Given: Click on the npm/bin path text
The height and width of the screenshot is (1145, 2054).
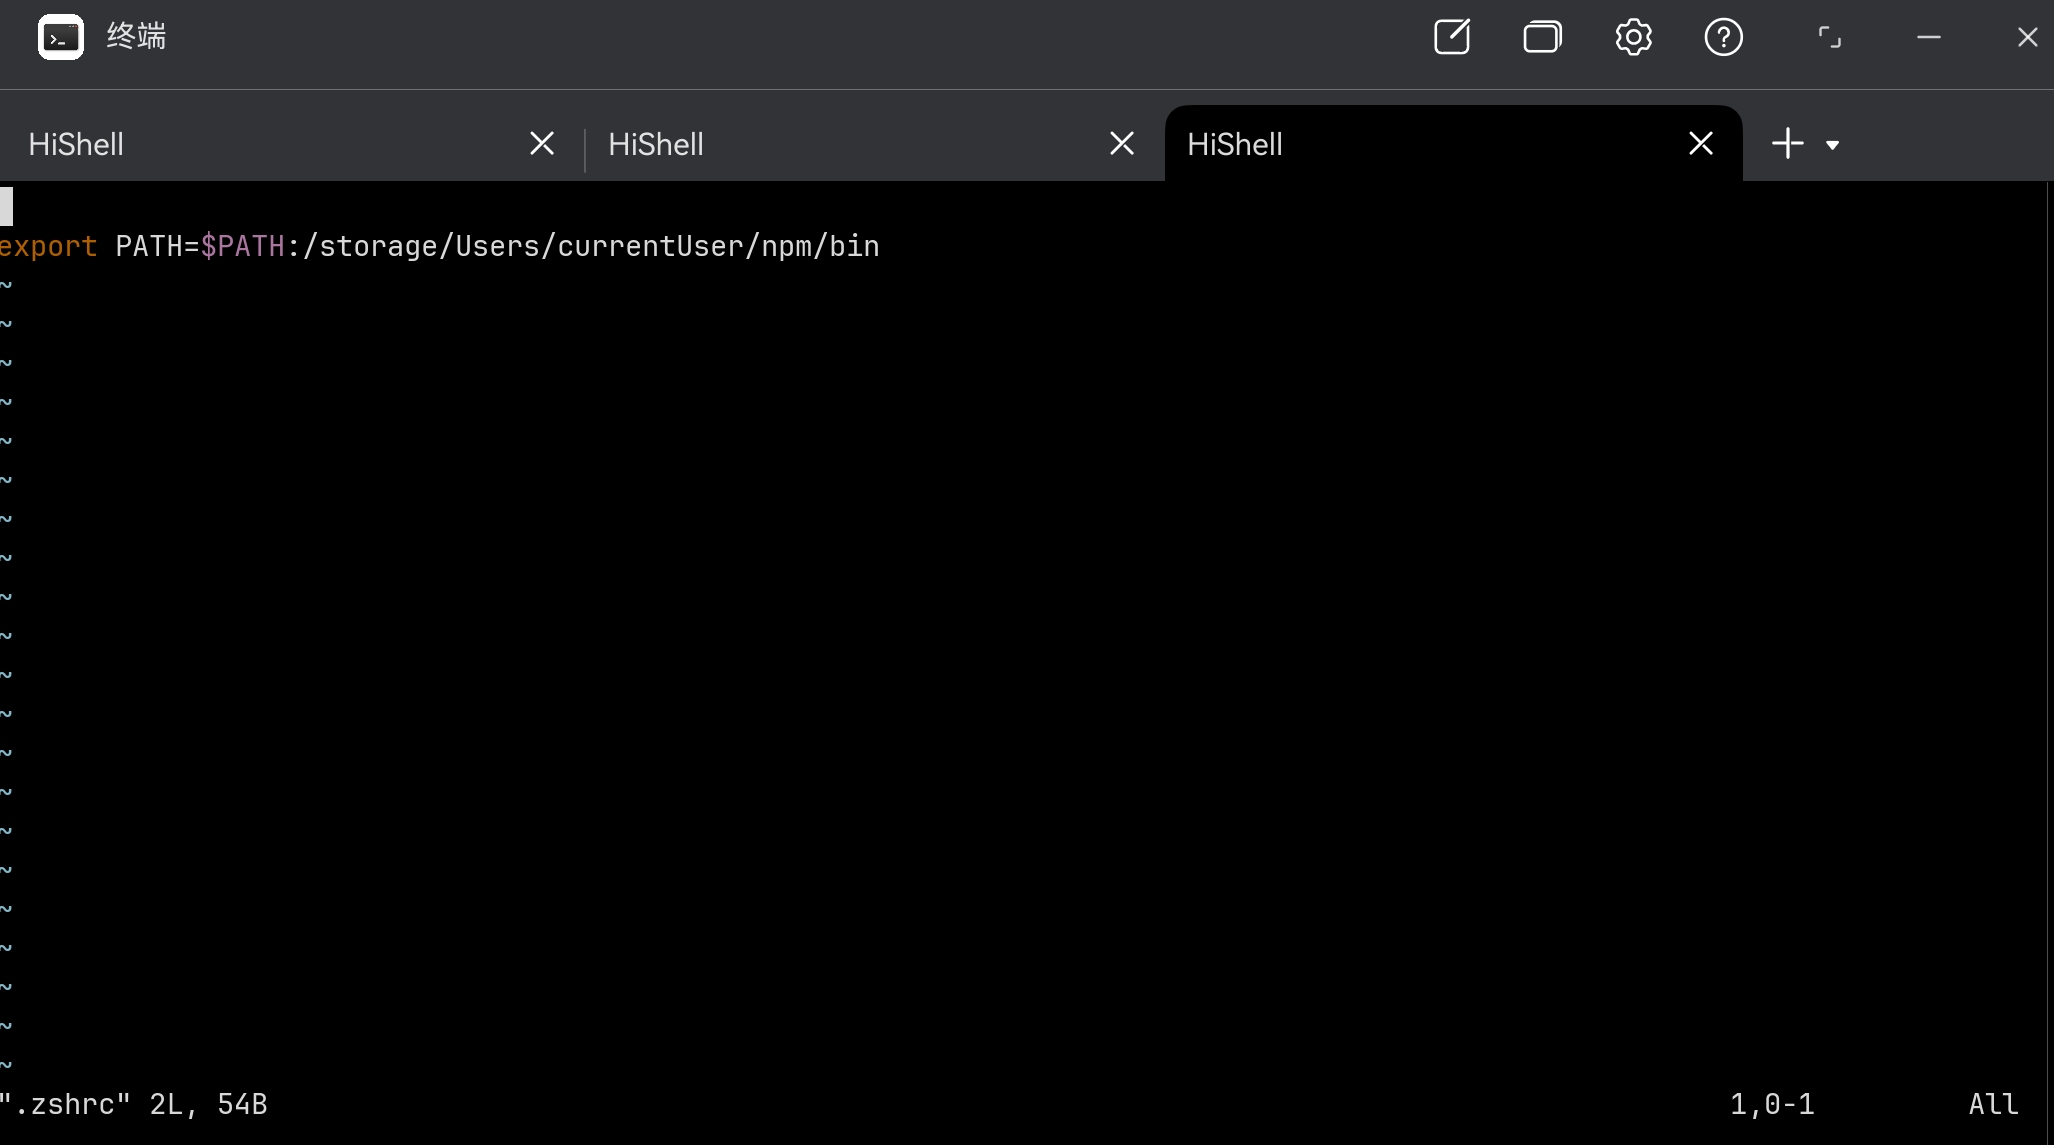Looking at the screenshot, I should [x=820, y=246].
